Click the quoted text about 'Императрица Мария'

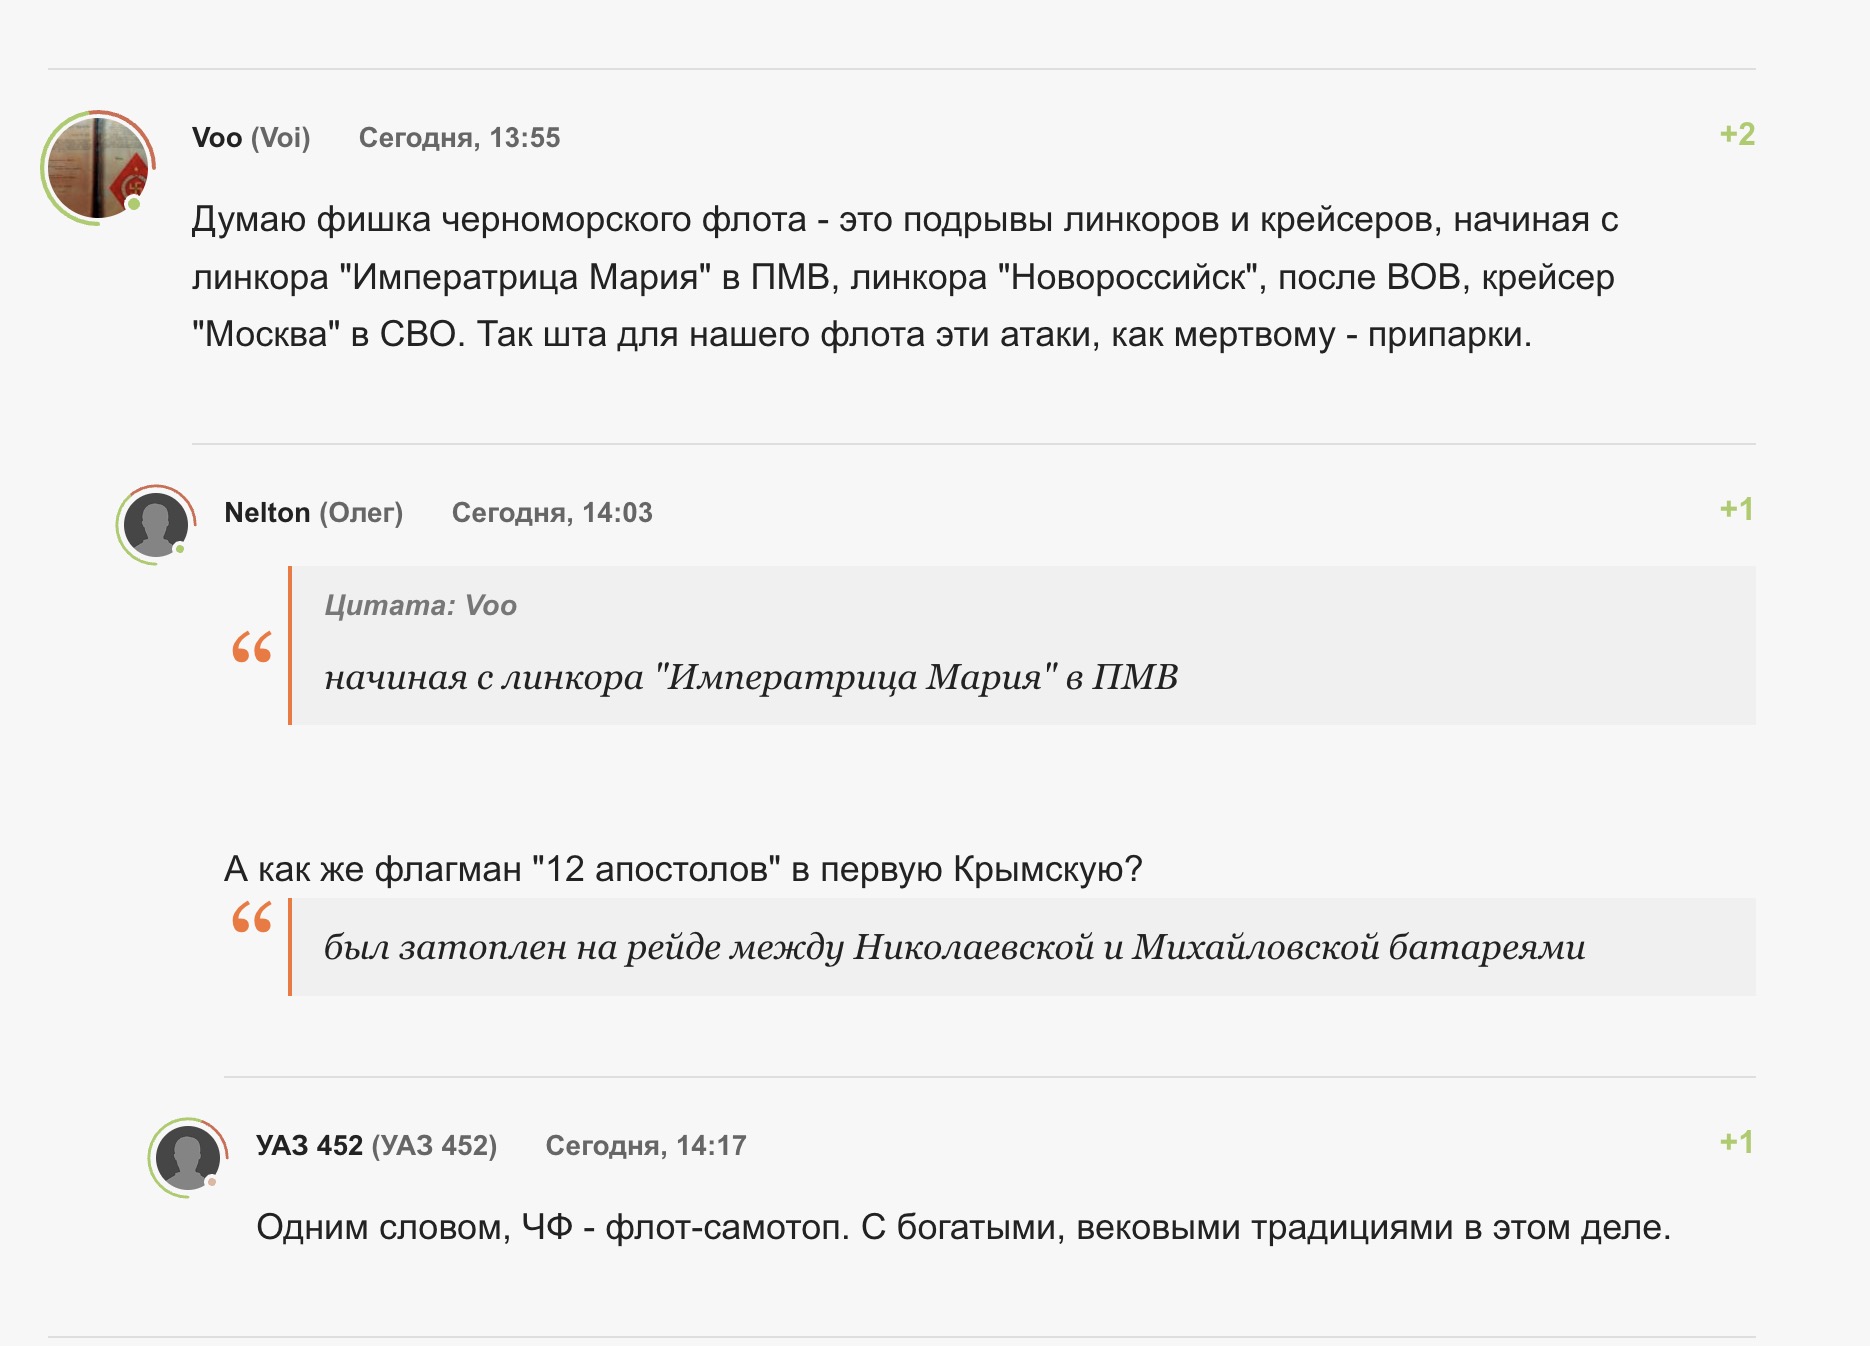click(x=751, y=678)
